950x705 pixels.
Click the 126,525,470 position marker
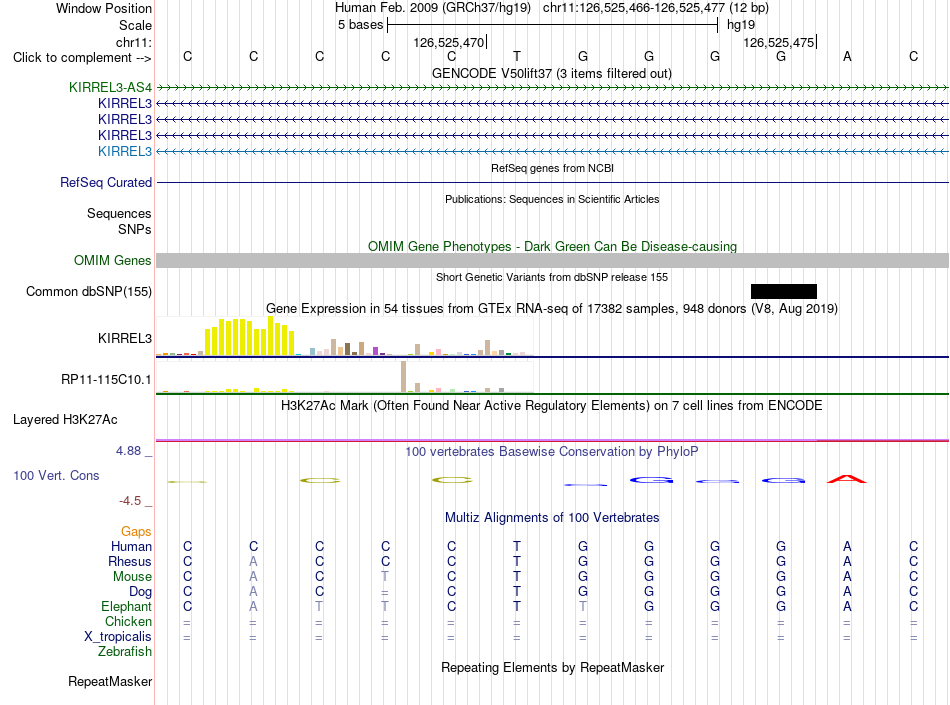pos(449,42)
